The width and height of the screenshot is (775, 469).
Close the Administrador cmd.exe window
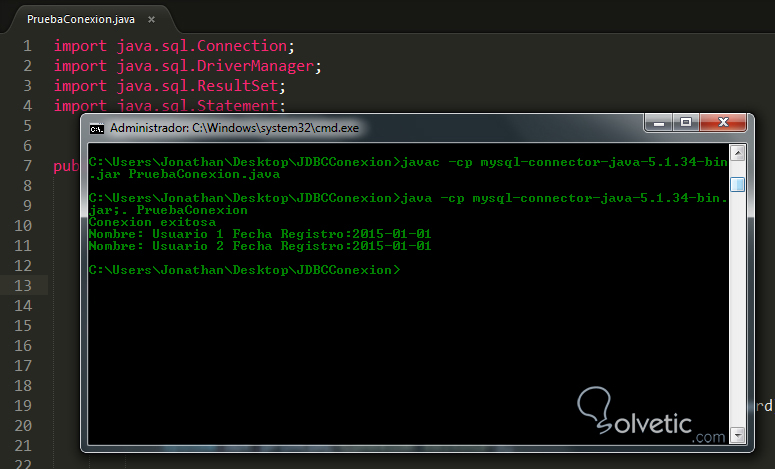tap(723, 123)
